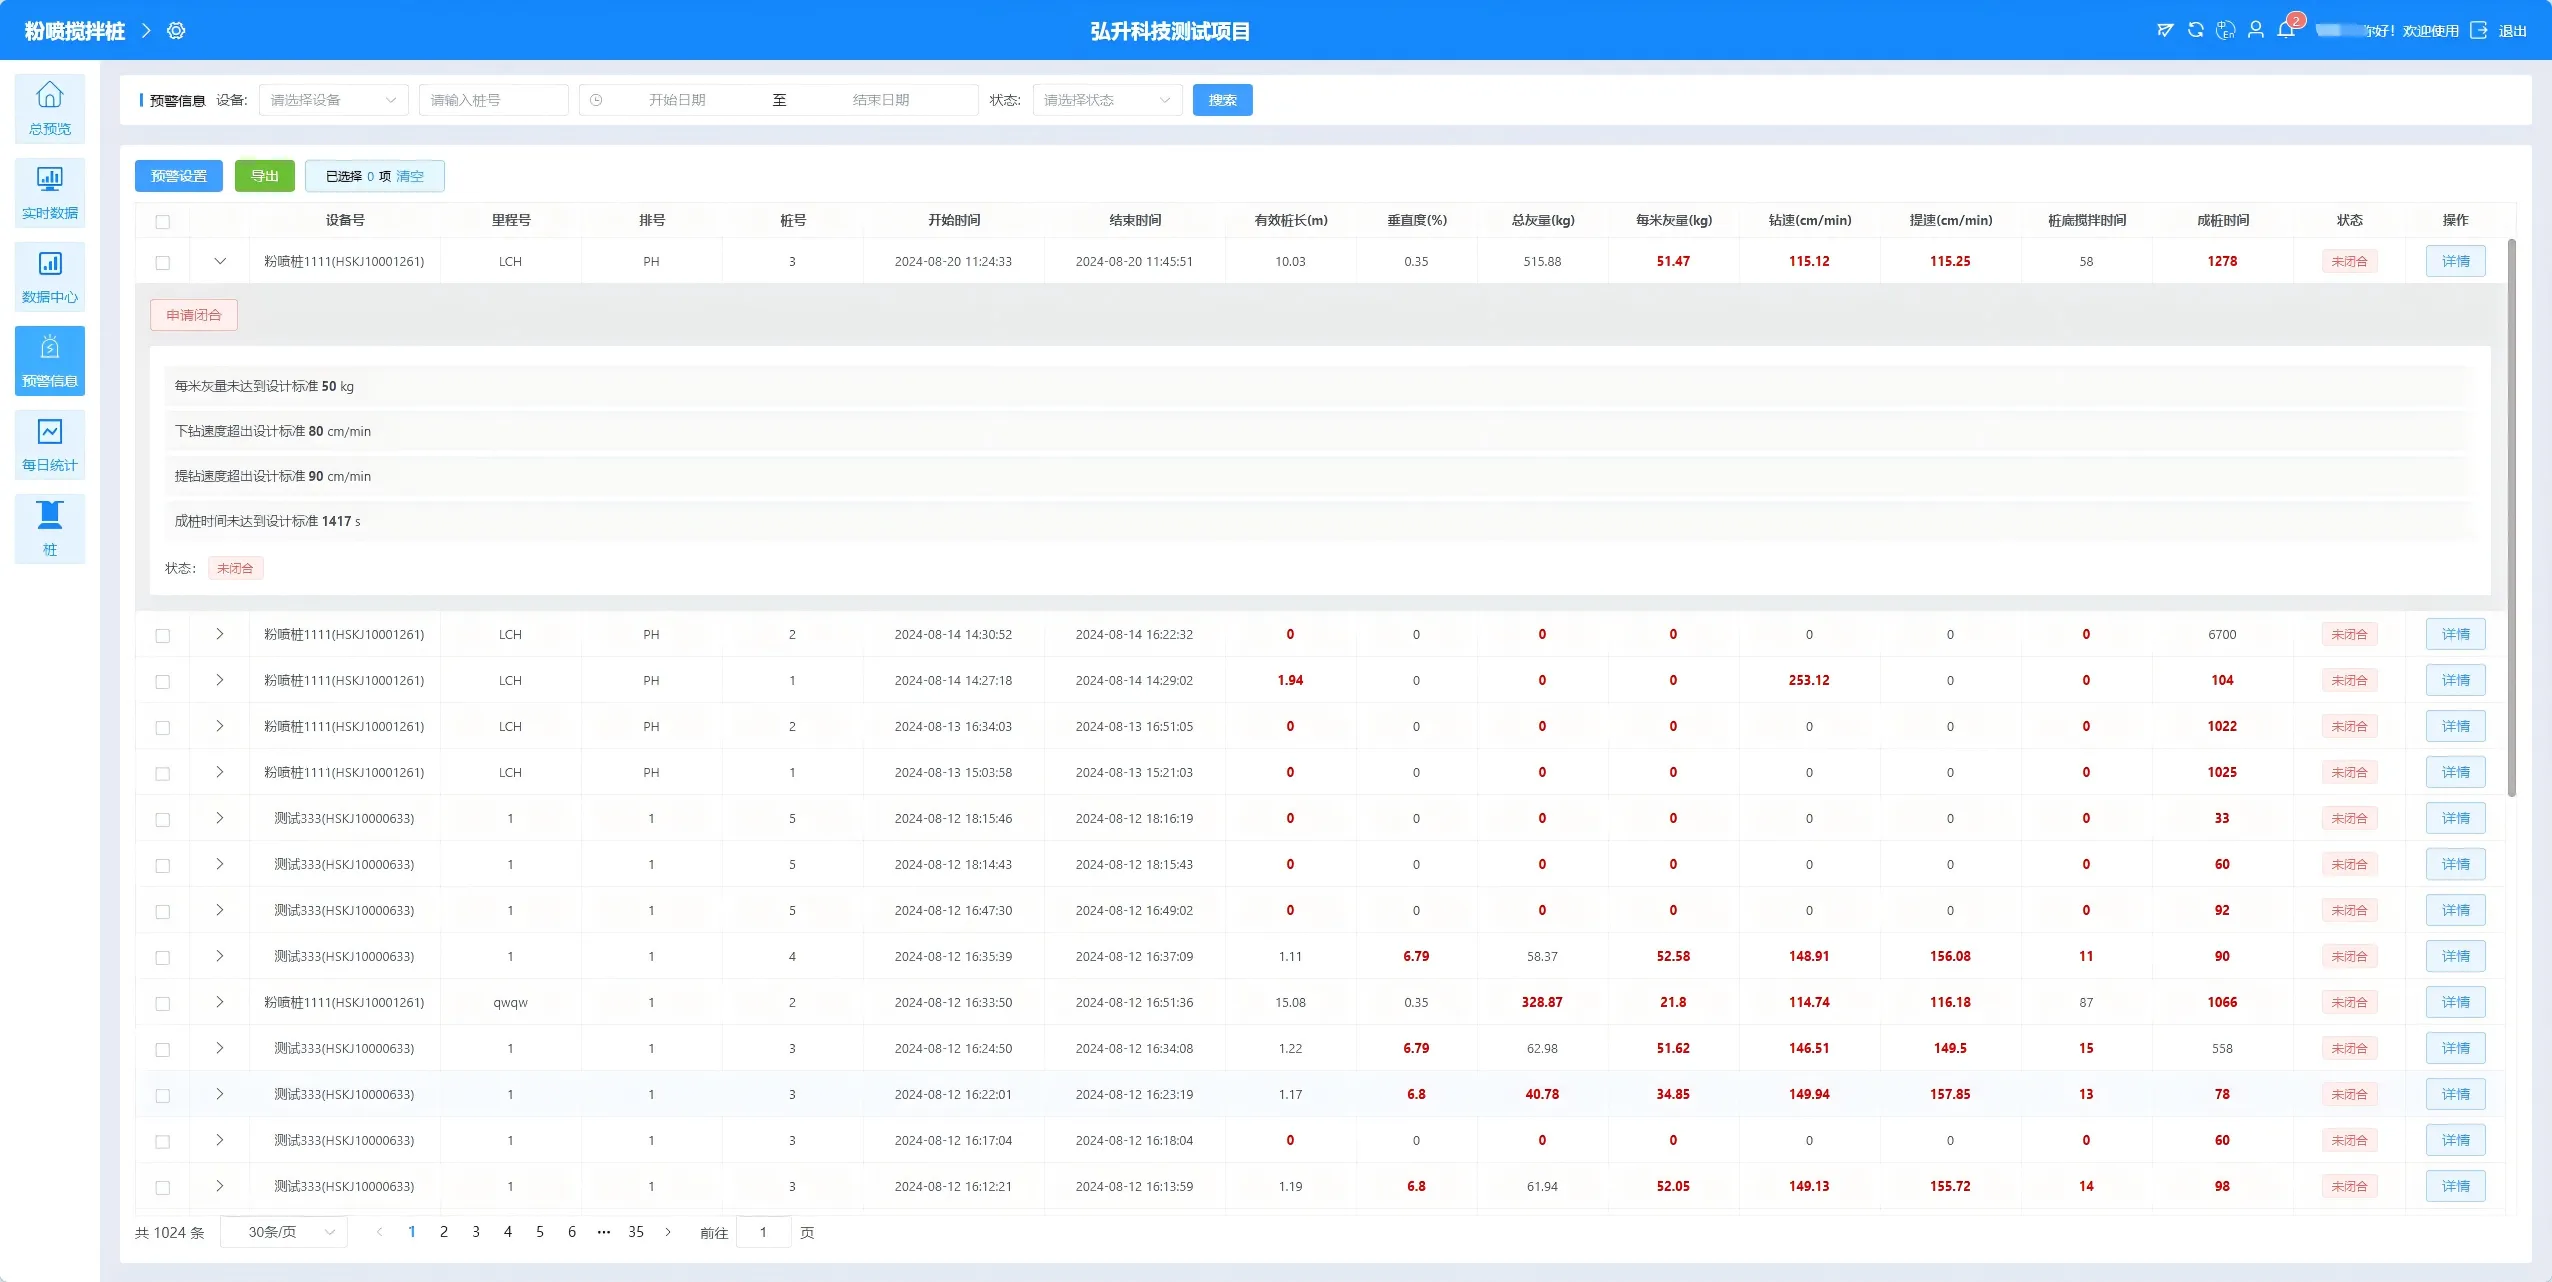This screenshot has height=1282, width=2552.
Task: Open the 30条/页 page size dropdown
Action: tap(284, 1232)
